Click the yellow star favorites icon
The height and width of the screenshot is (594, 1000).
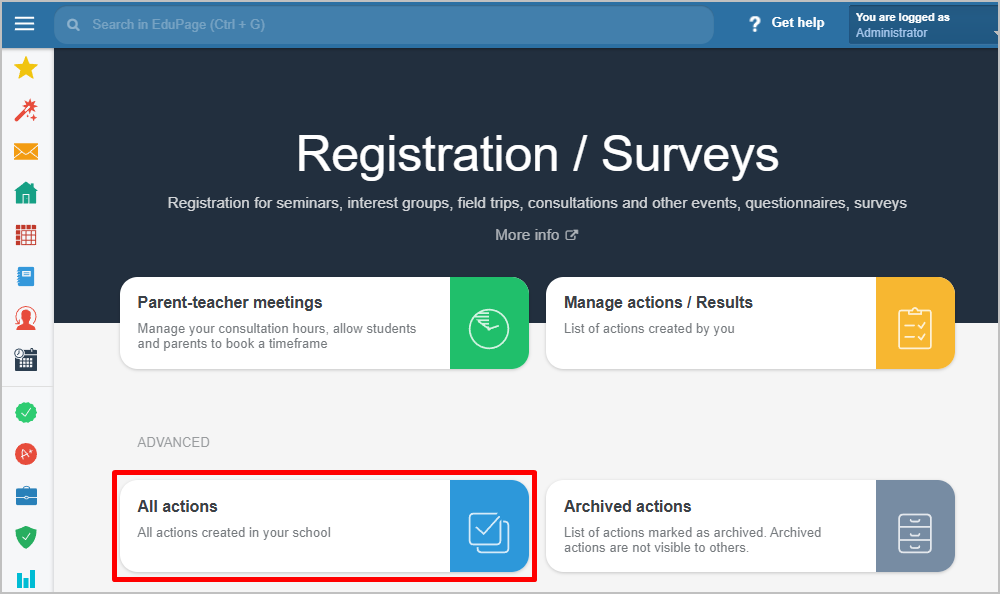tap(26, 68)
